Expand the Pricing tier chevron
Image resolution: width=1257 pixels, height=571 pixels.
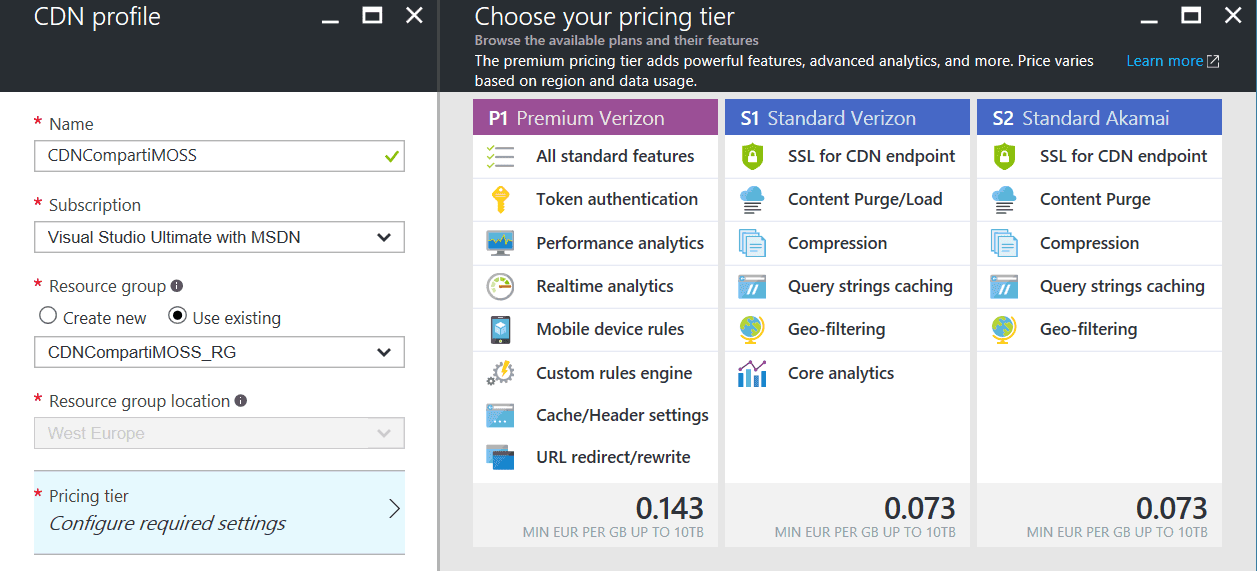pyautogui.click(x=394, y=509)
